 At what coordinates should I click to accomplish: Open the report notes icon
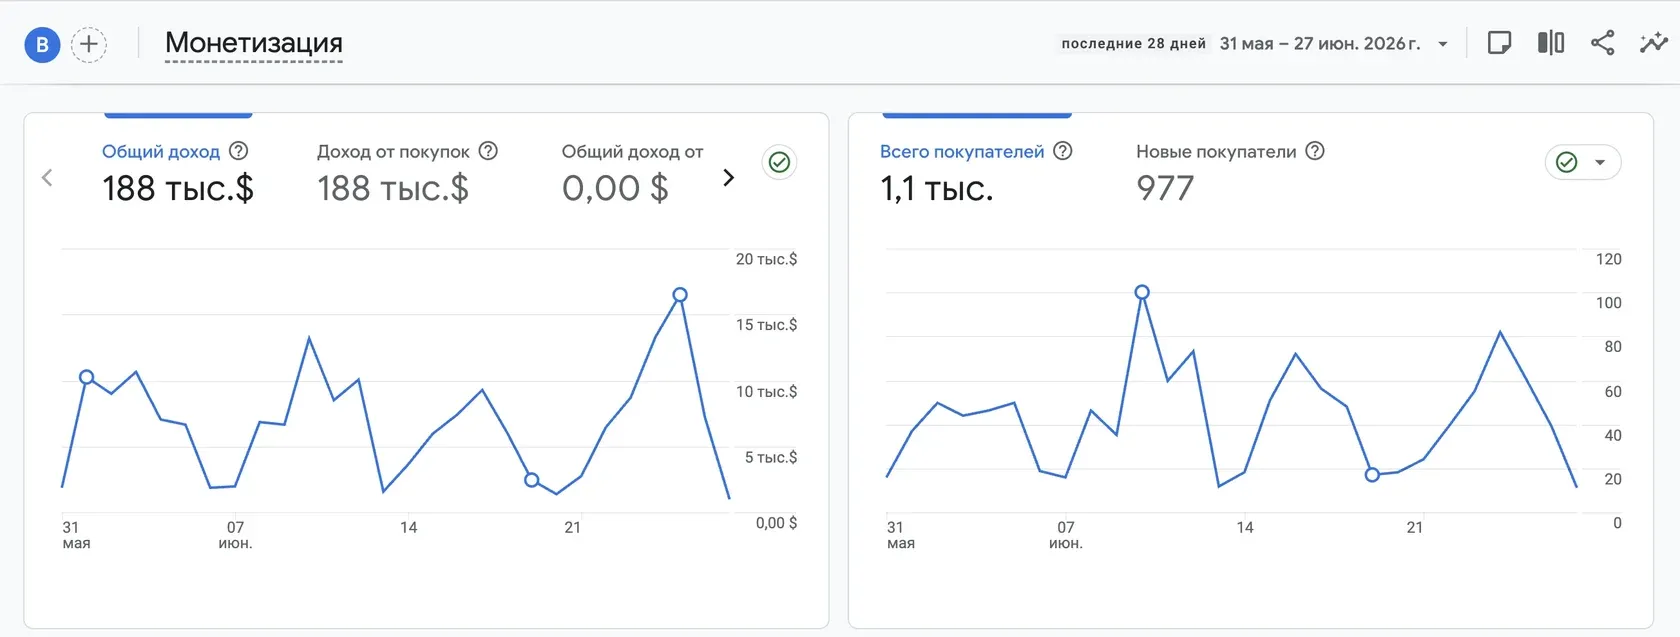pyautogui.click(x=1499, y=43)
